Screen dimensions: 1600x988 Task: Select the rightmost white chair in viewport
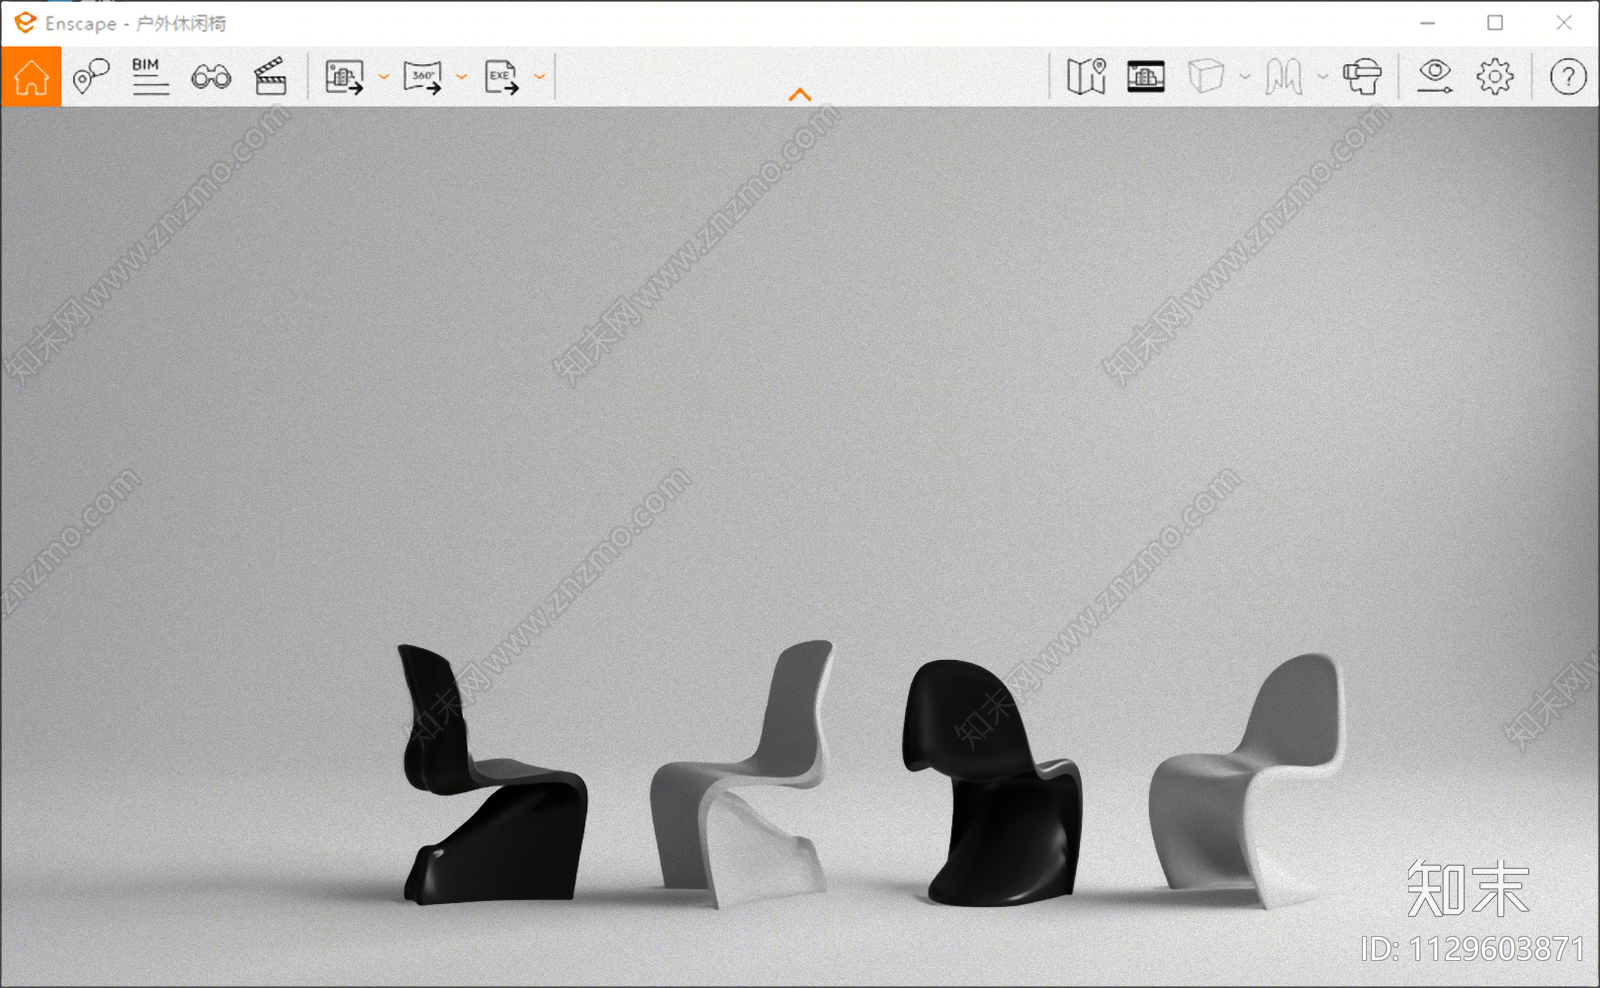(x=1246, y=780)
